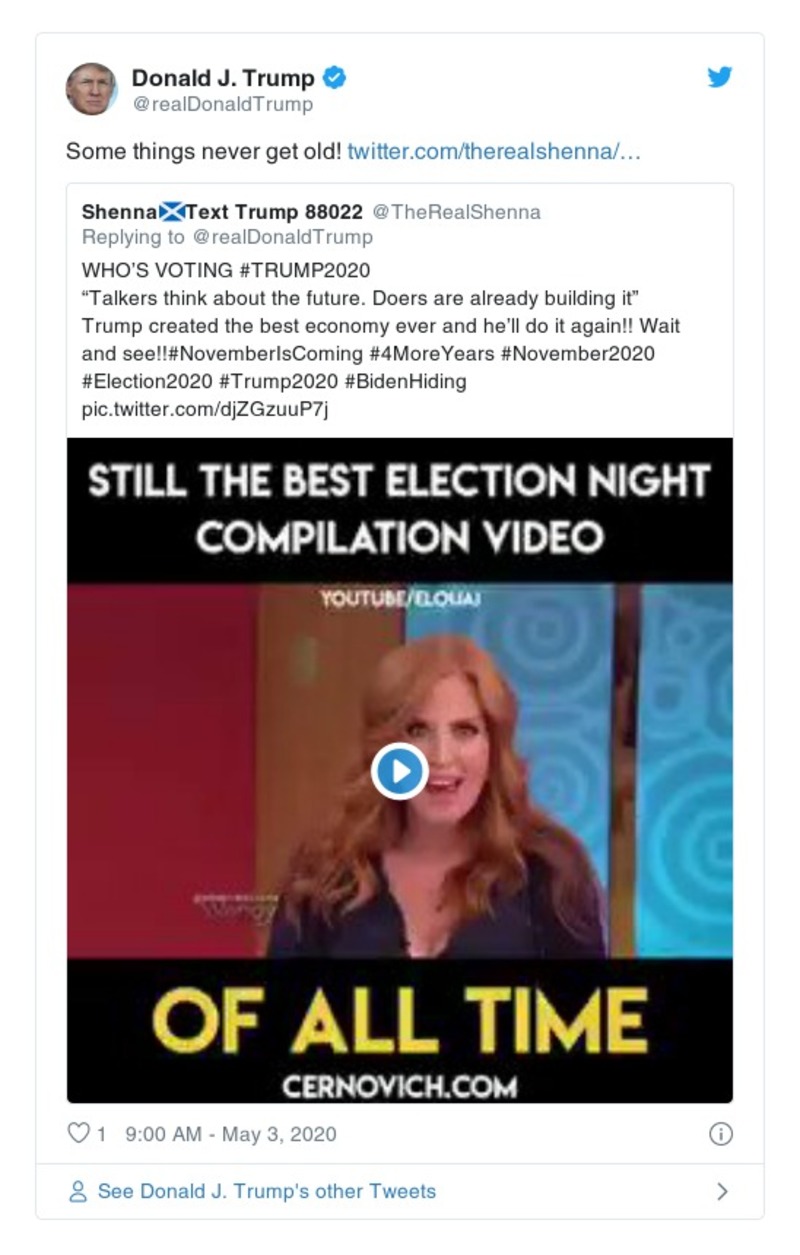
Task: Follow the #Election2020 hashtag link
Action: coord(147,382)
